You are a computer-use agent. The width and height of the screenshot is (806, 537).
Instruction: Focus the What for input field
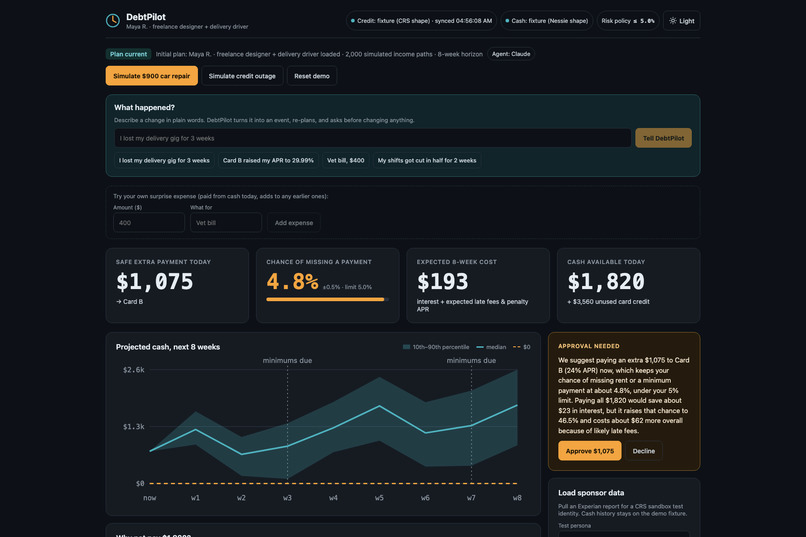(226, 223)
